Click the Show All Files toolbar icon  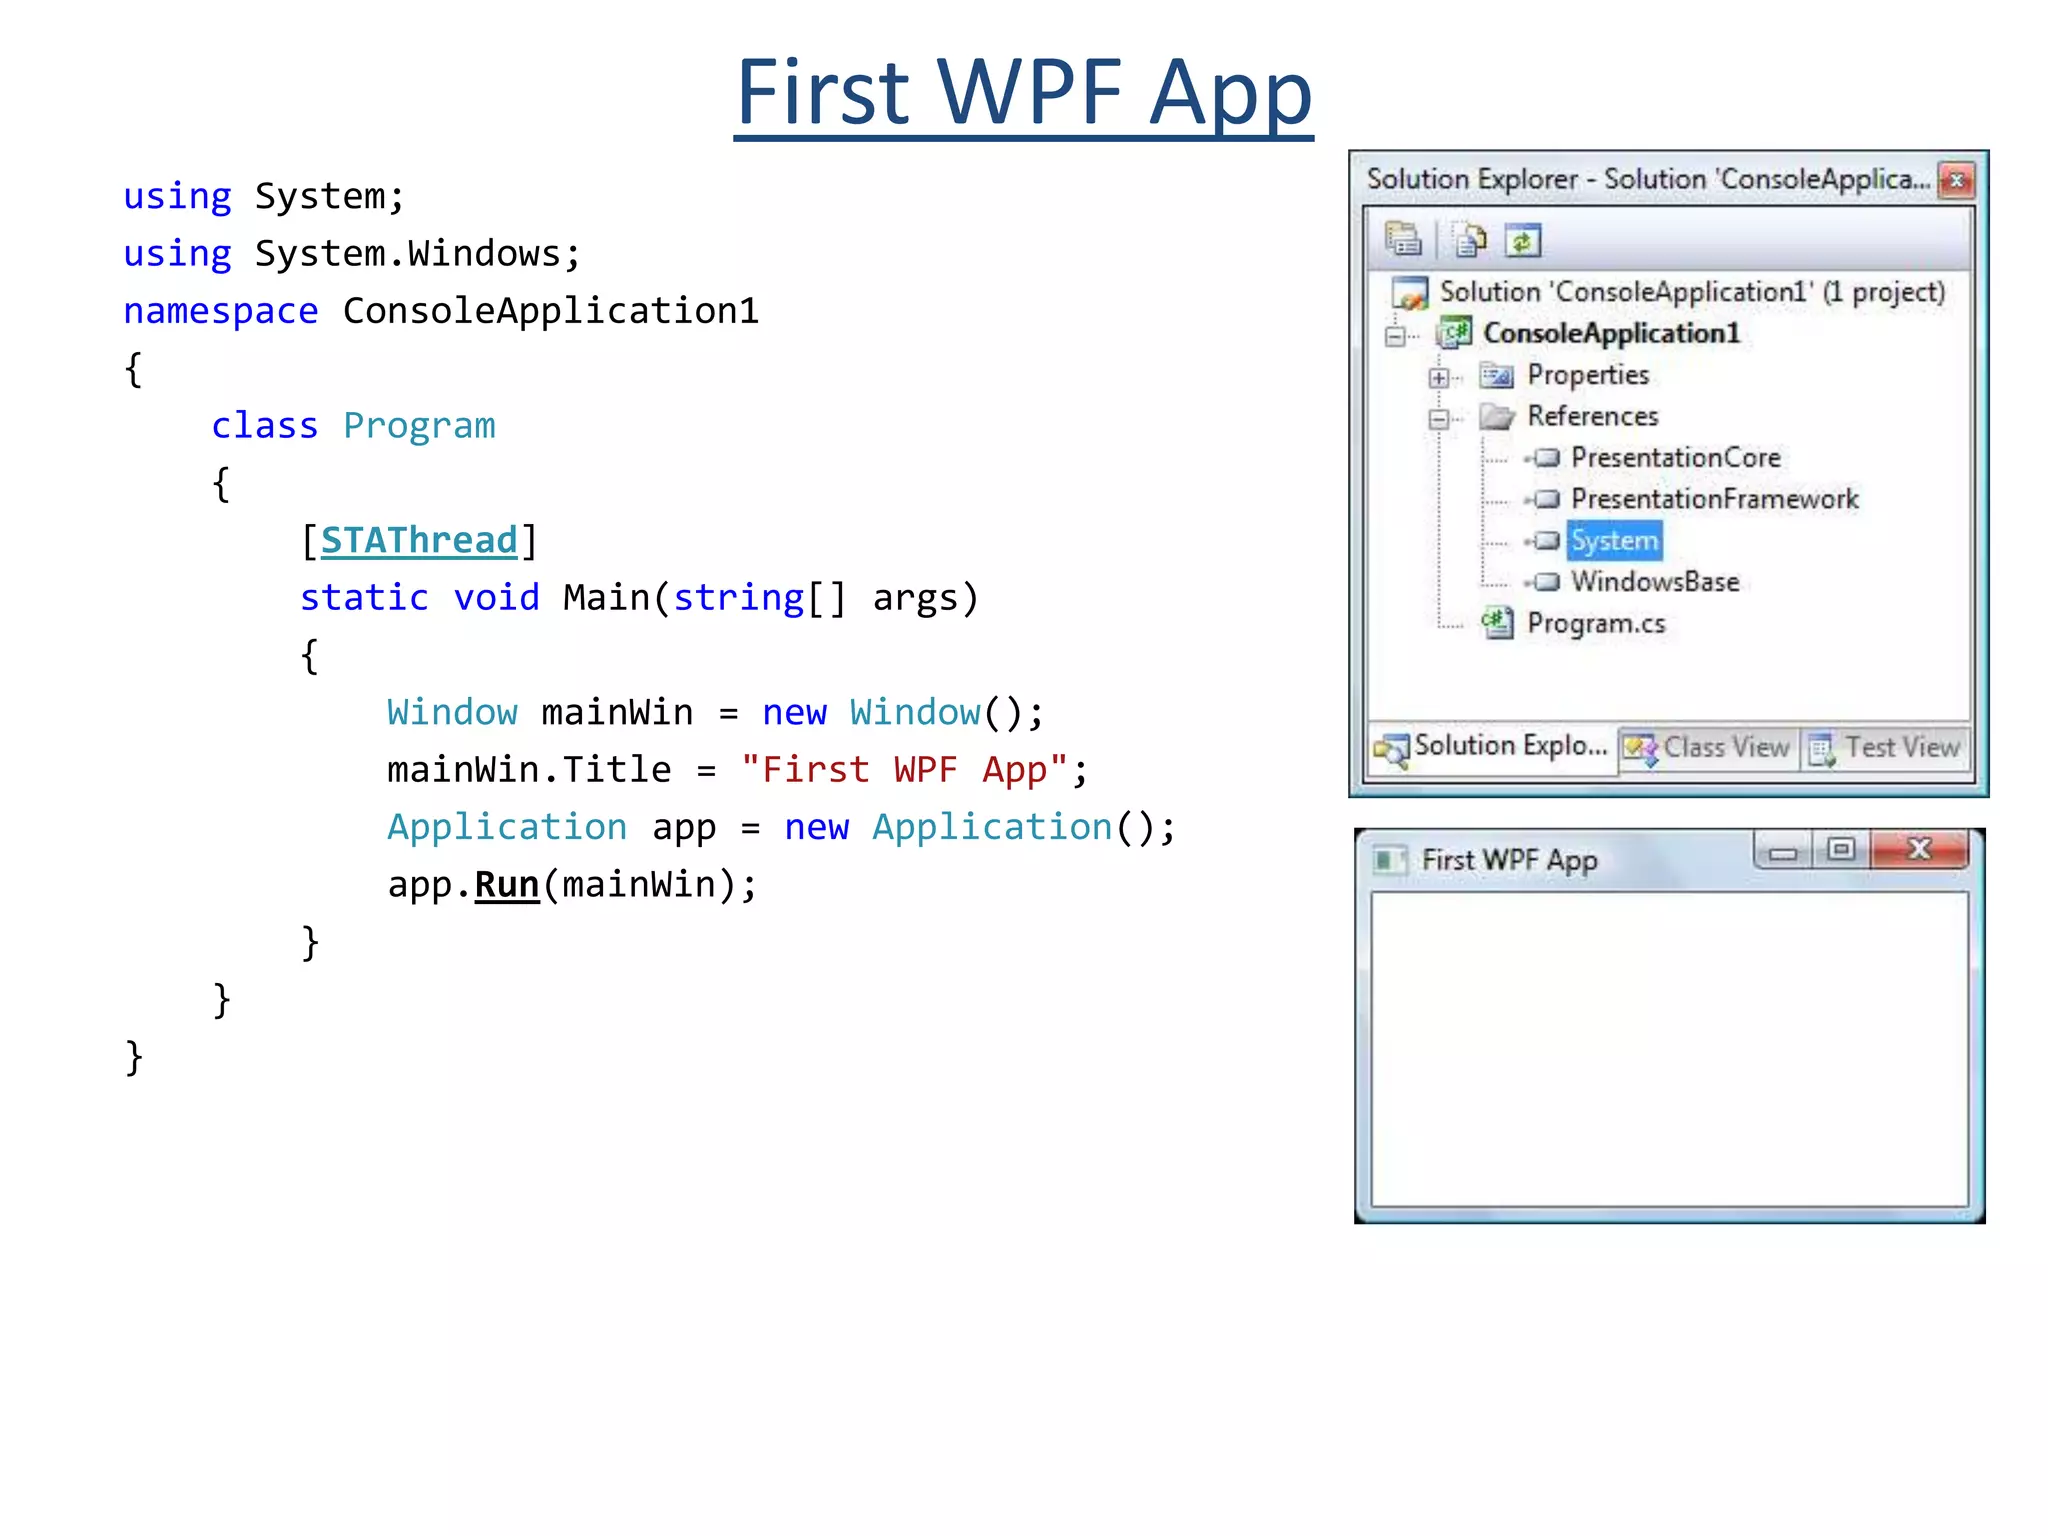(1470, 240)
